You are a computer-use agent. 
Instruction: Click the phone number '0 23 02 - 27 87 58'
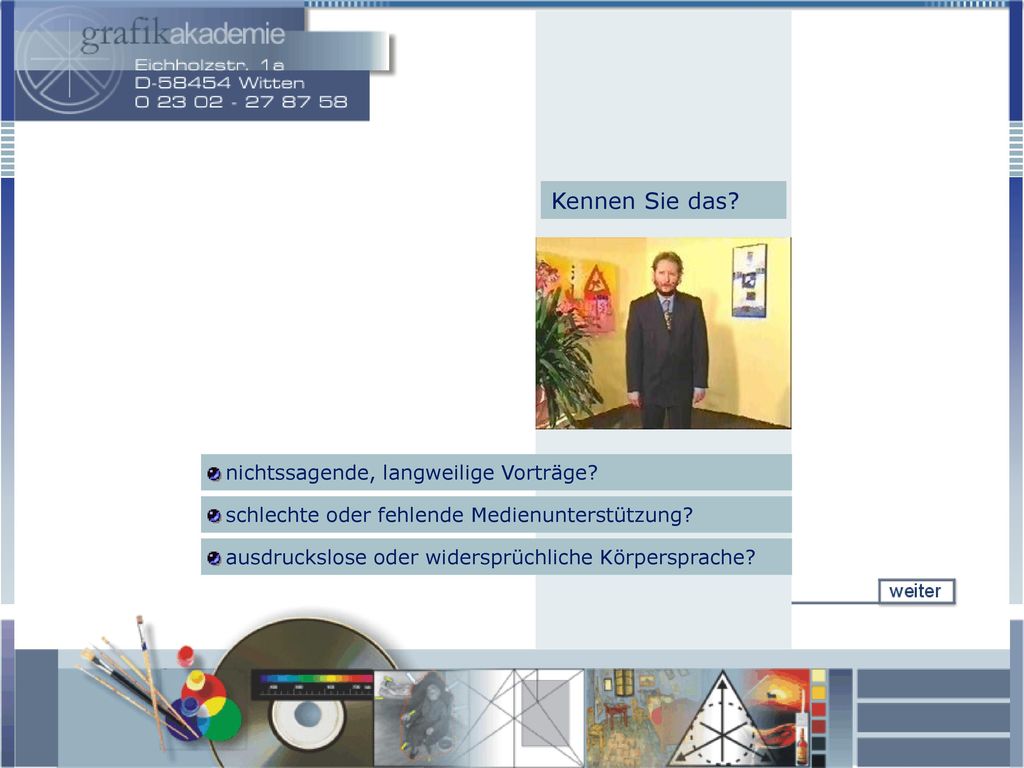tap(241, 102)
